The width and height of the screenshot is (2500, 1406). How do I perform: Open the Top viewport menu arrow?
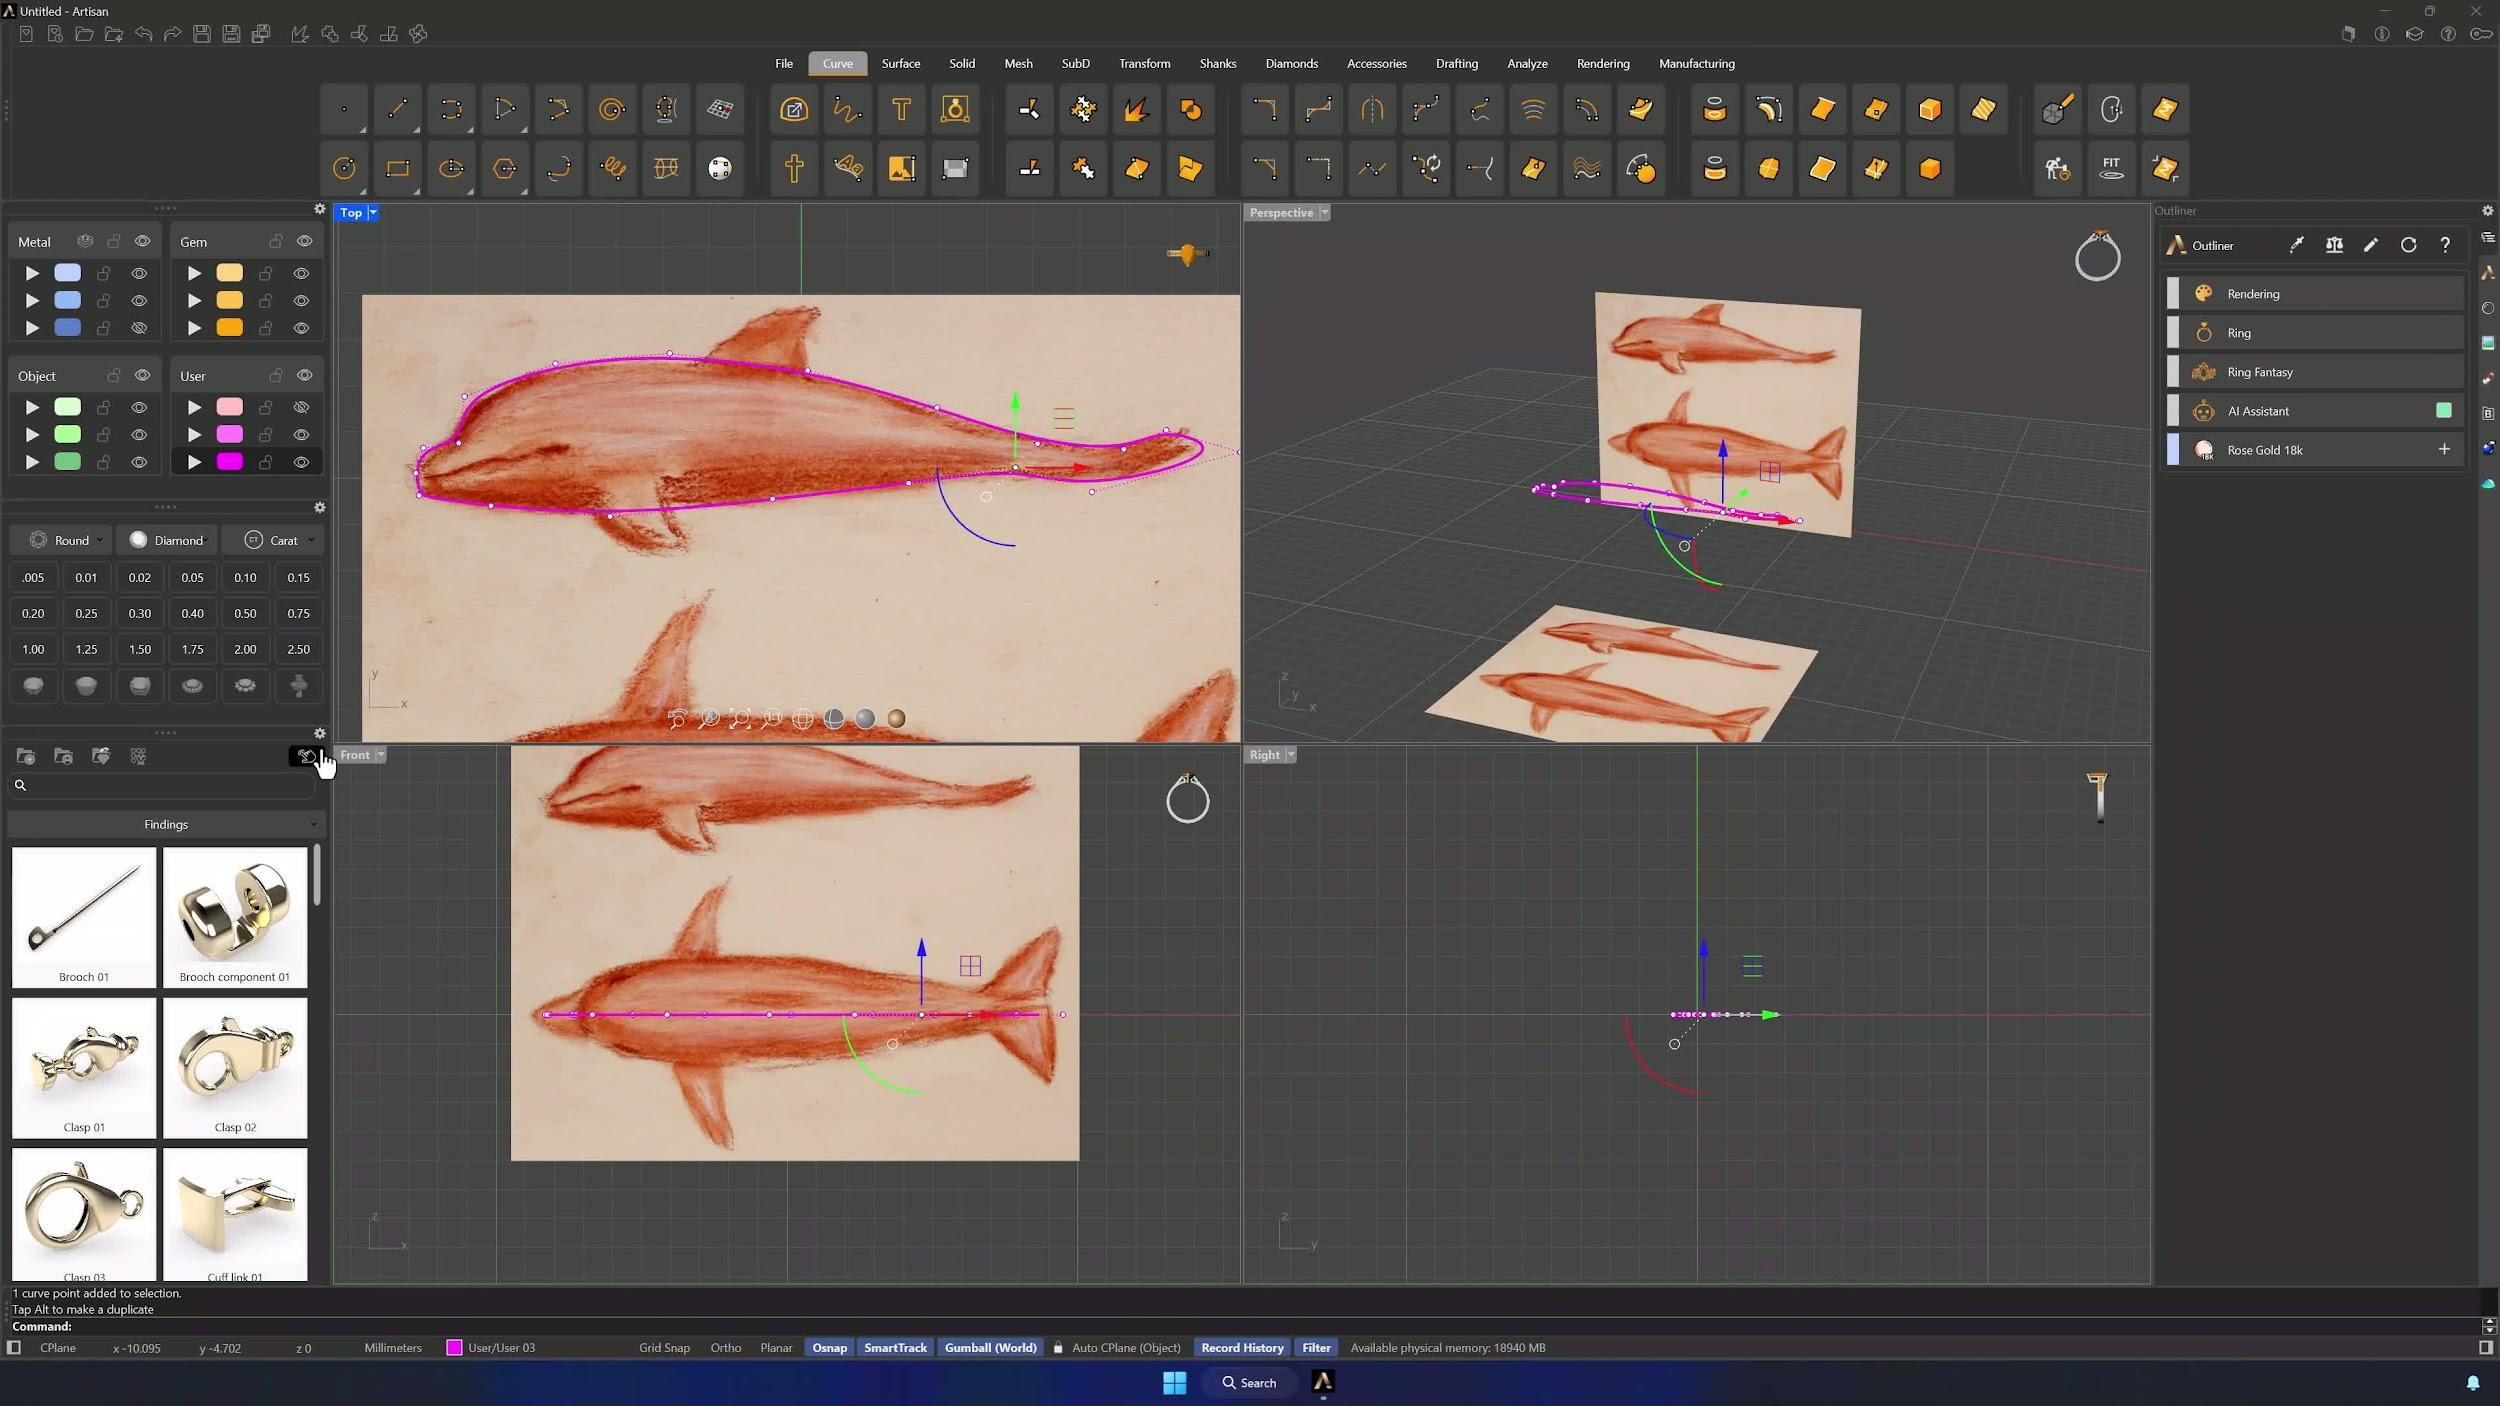click(x=373, y=212)
